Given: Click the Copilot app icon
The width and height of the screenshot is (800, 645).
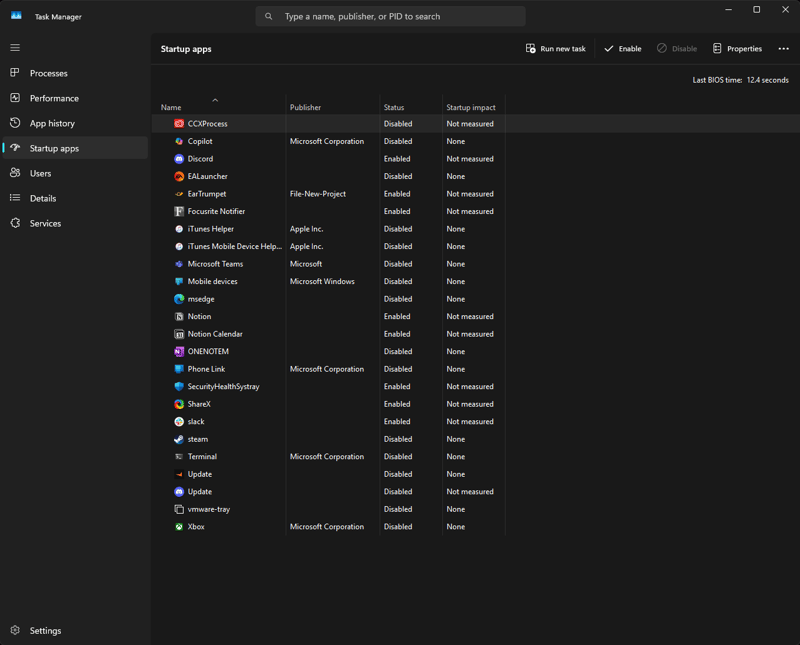Looking at the screenshot, I should pos(179,141).
